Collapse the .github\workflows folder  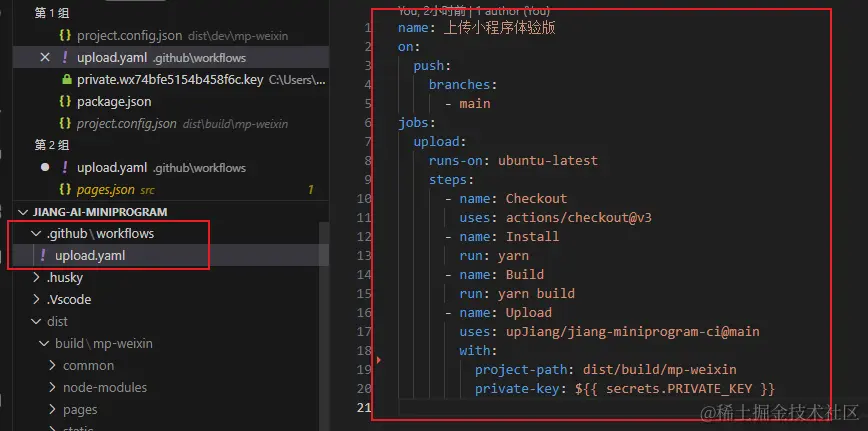[37, 234]
